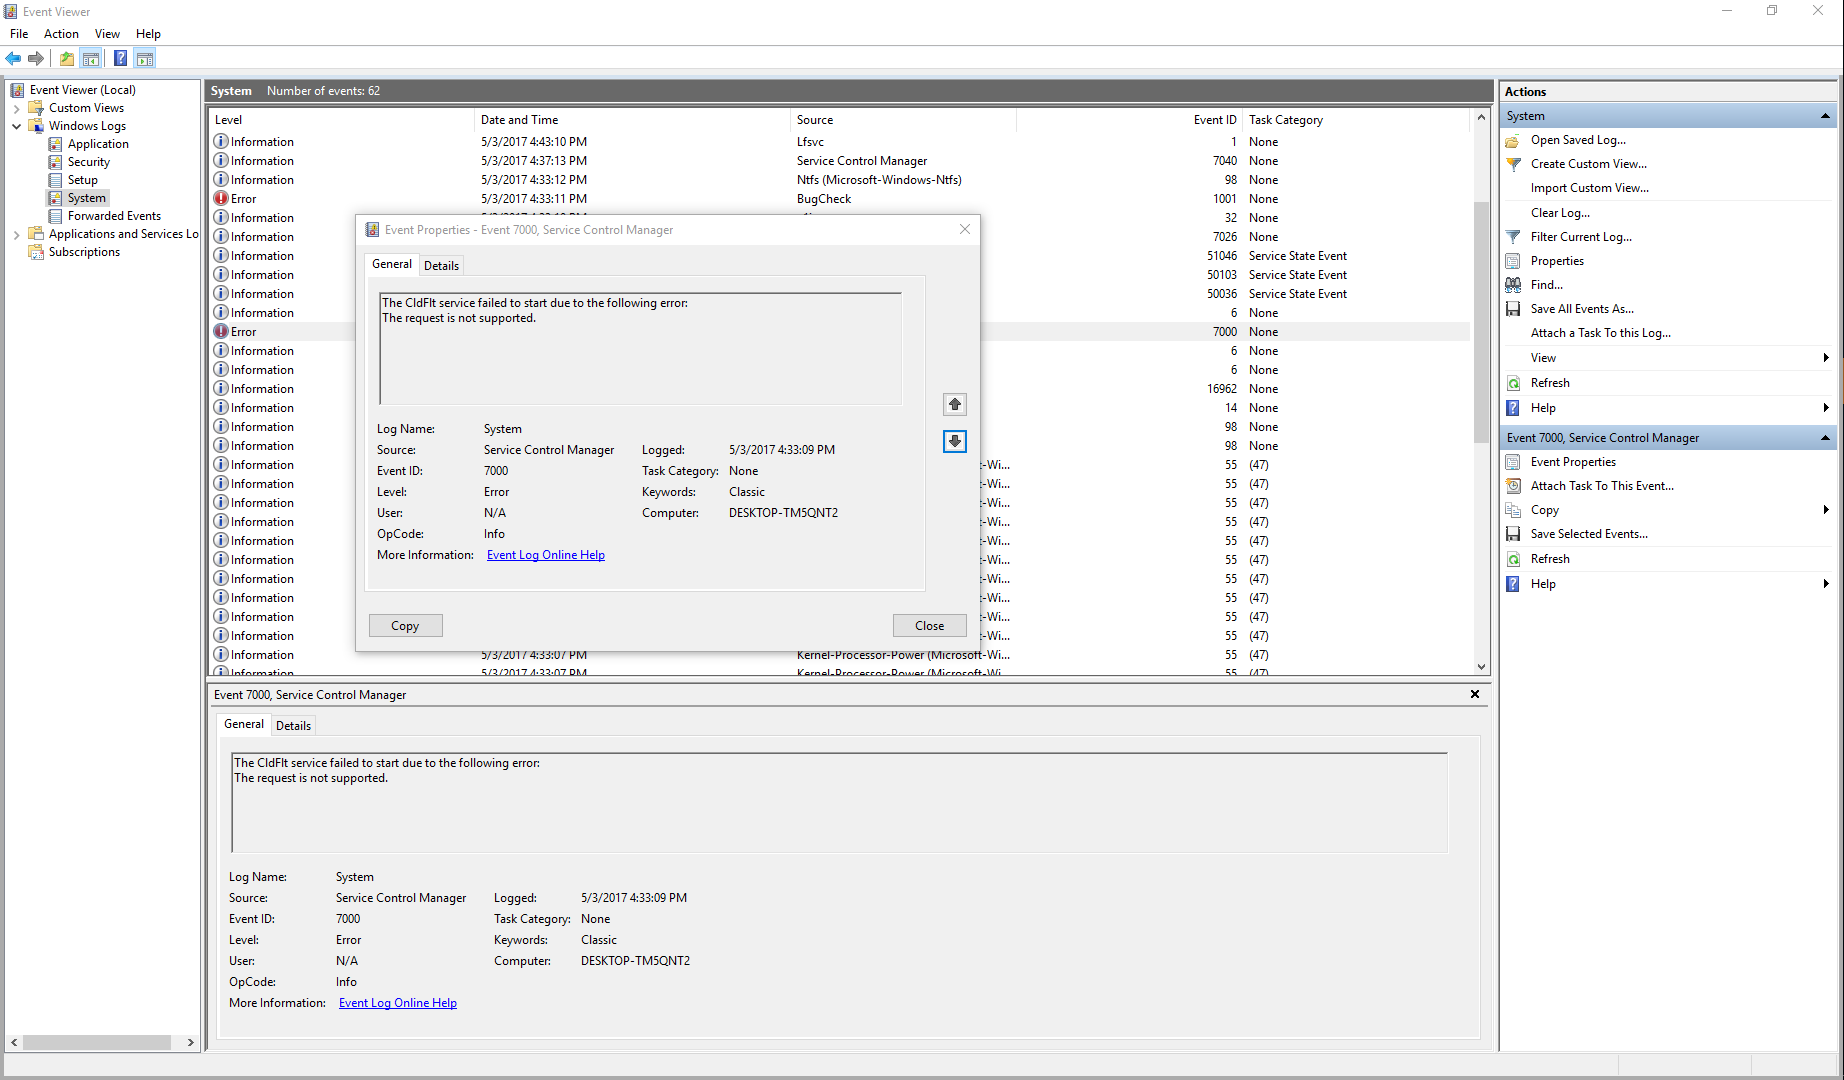Close the Event Properties dialog with X

click(964, 229)
